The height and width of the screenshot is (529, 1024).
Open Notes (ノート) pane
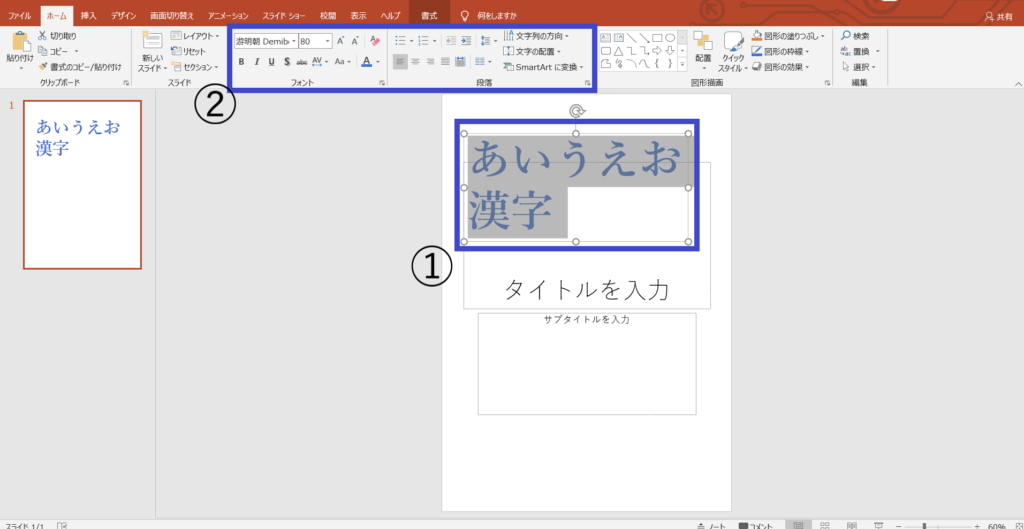[x=712, y=526]
